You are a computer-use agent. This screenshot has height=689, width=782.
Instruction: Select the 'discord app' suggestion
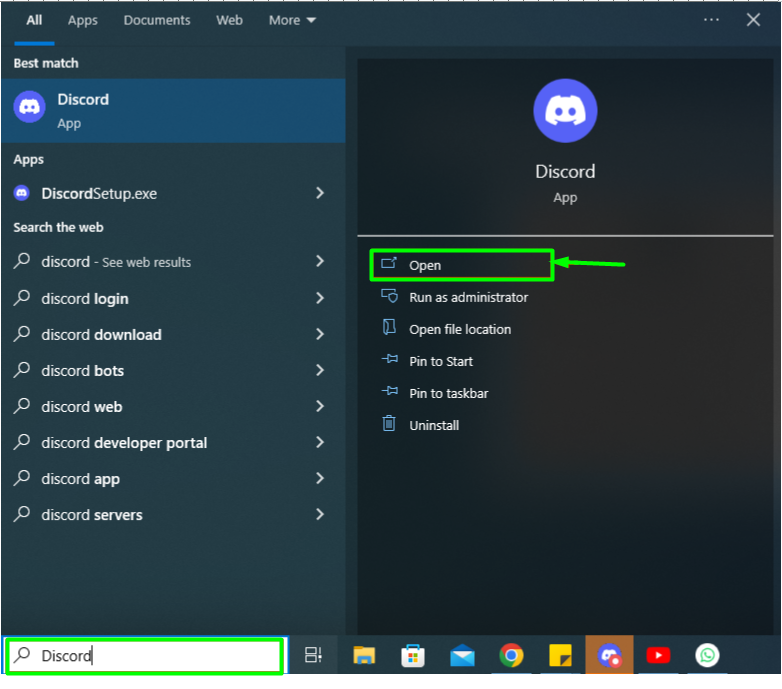pos(173,478)
